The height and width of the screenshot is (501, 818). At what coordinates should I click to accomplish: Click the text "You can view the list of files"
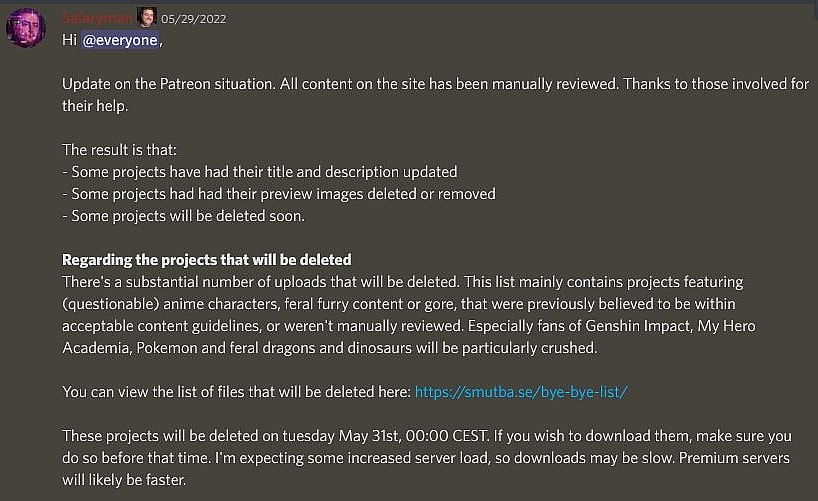[x=236, y=392]
